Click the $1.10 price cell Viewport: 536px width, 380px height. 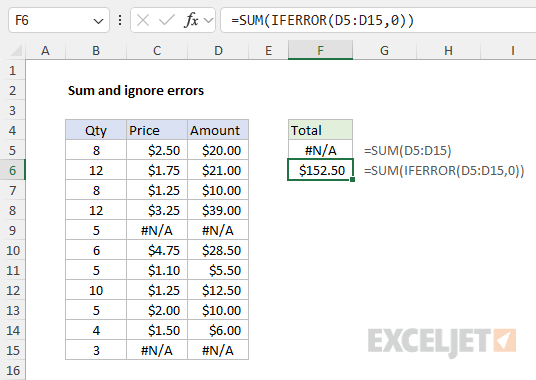click(157, 270)
